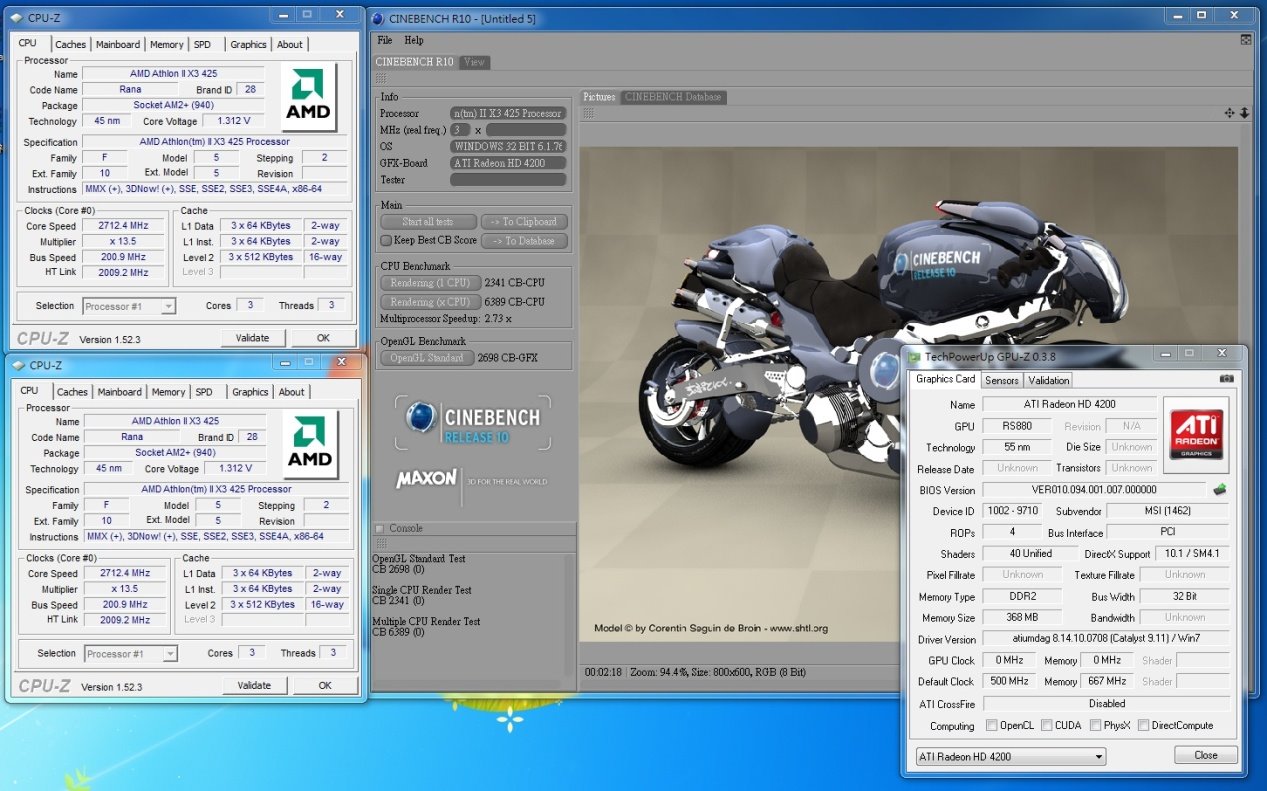Click Core Speed value in upper CPU-Z
The width and height of the screenshot is (1267, 791).
coord(124,226)
